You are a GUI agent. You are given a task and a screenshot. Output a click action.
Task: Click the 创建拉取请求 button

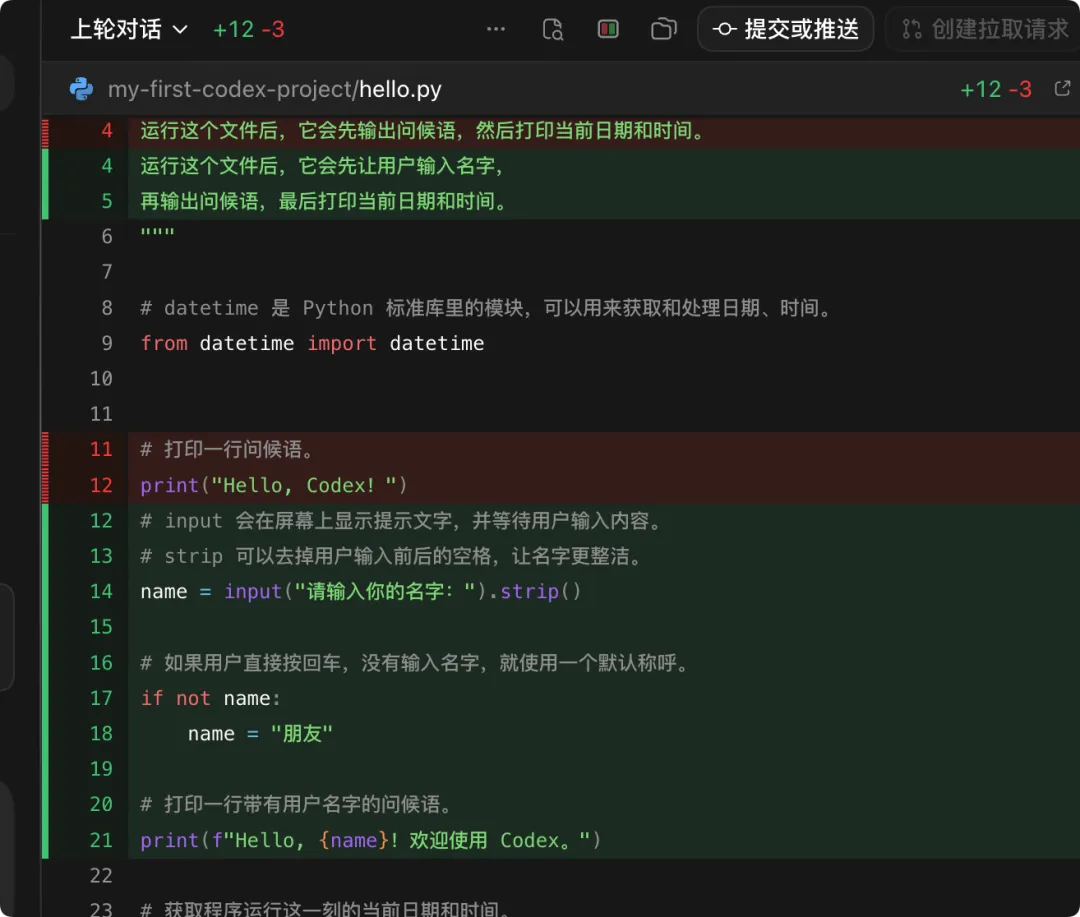coord(985,30)
